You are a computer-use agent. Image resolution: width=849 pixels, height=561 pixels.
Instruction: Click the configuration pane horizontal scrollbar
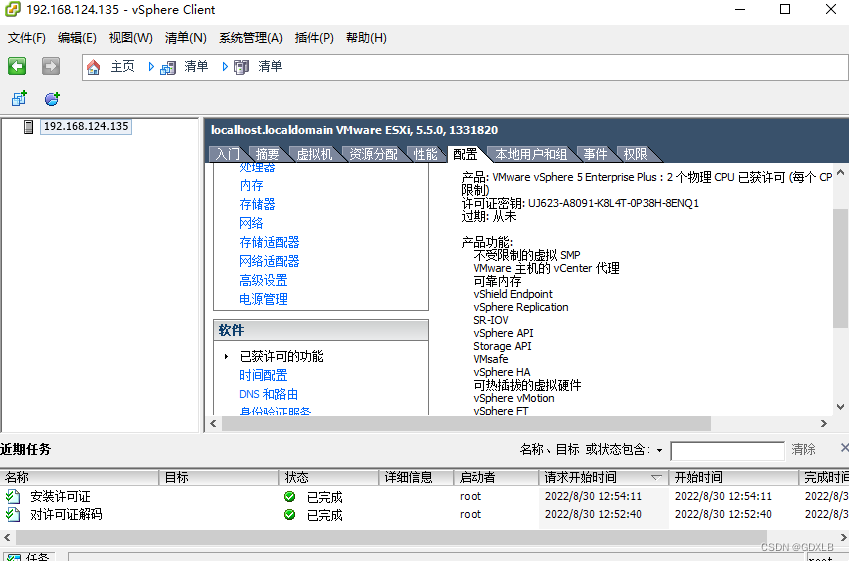coord(466,423)
